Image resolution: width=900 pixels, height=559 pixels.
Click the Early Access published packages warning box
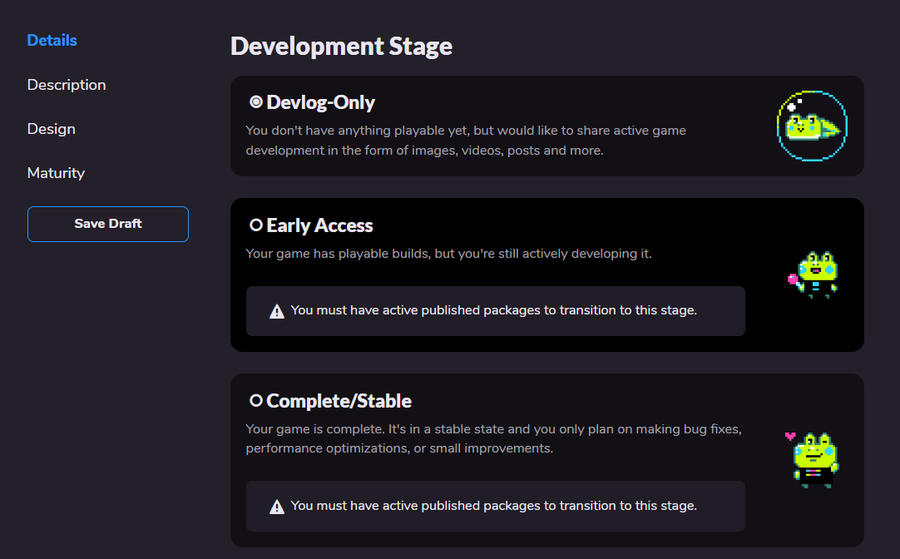(495, 311)
